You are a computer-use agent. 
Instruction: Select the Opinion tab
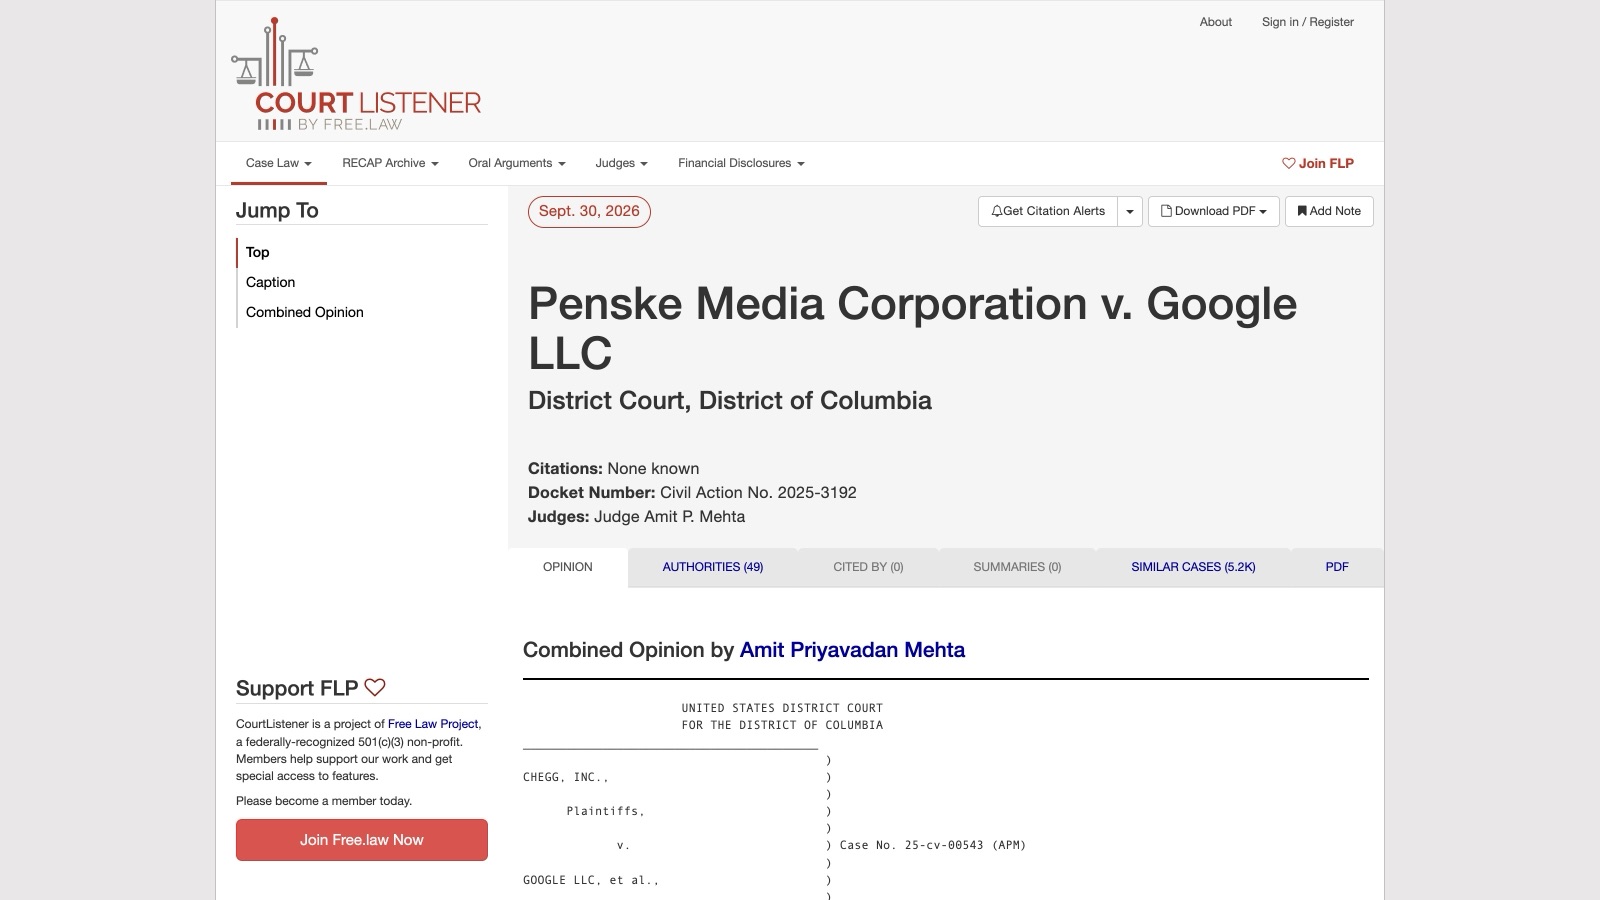pos(568,567)
